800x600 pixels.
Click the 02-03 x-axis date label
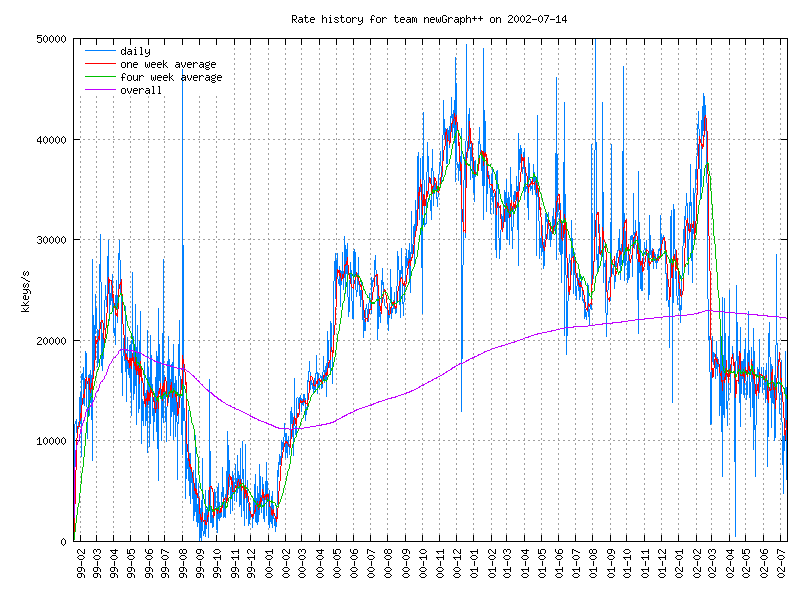pyautogui.click(x=713, y=564)
